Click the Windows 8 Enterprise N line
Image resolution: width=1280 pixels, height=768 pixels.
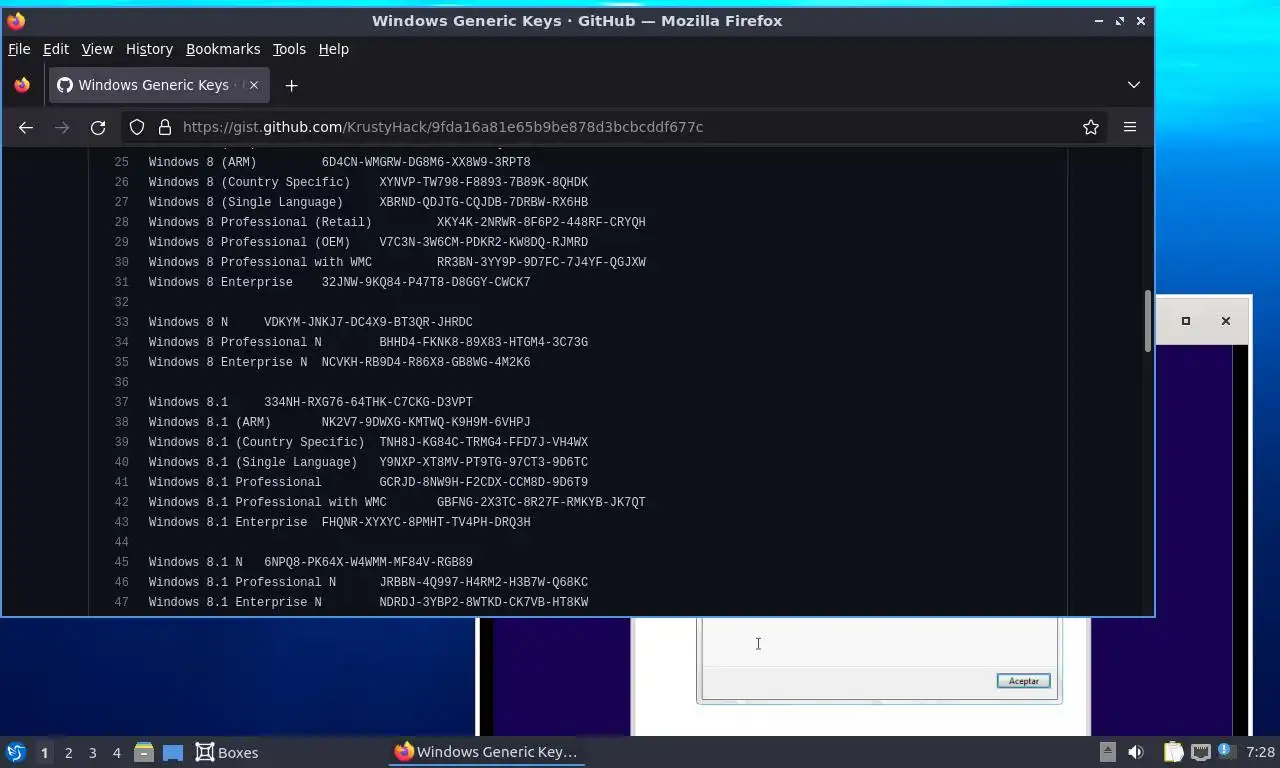[x=340, y=362]
